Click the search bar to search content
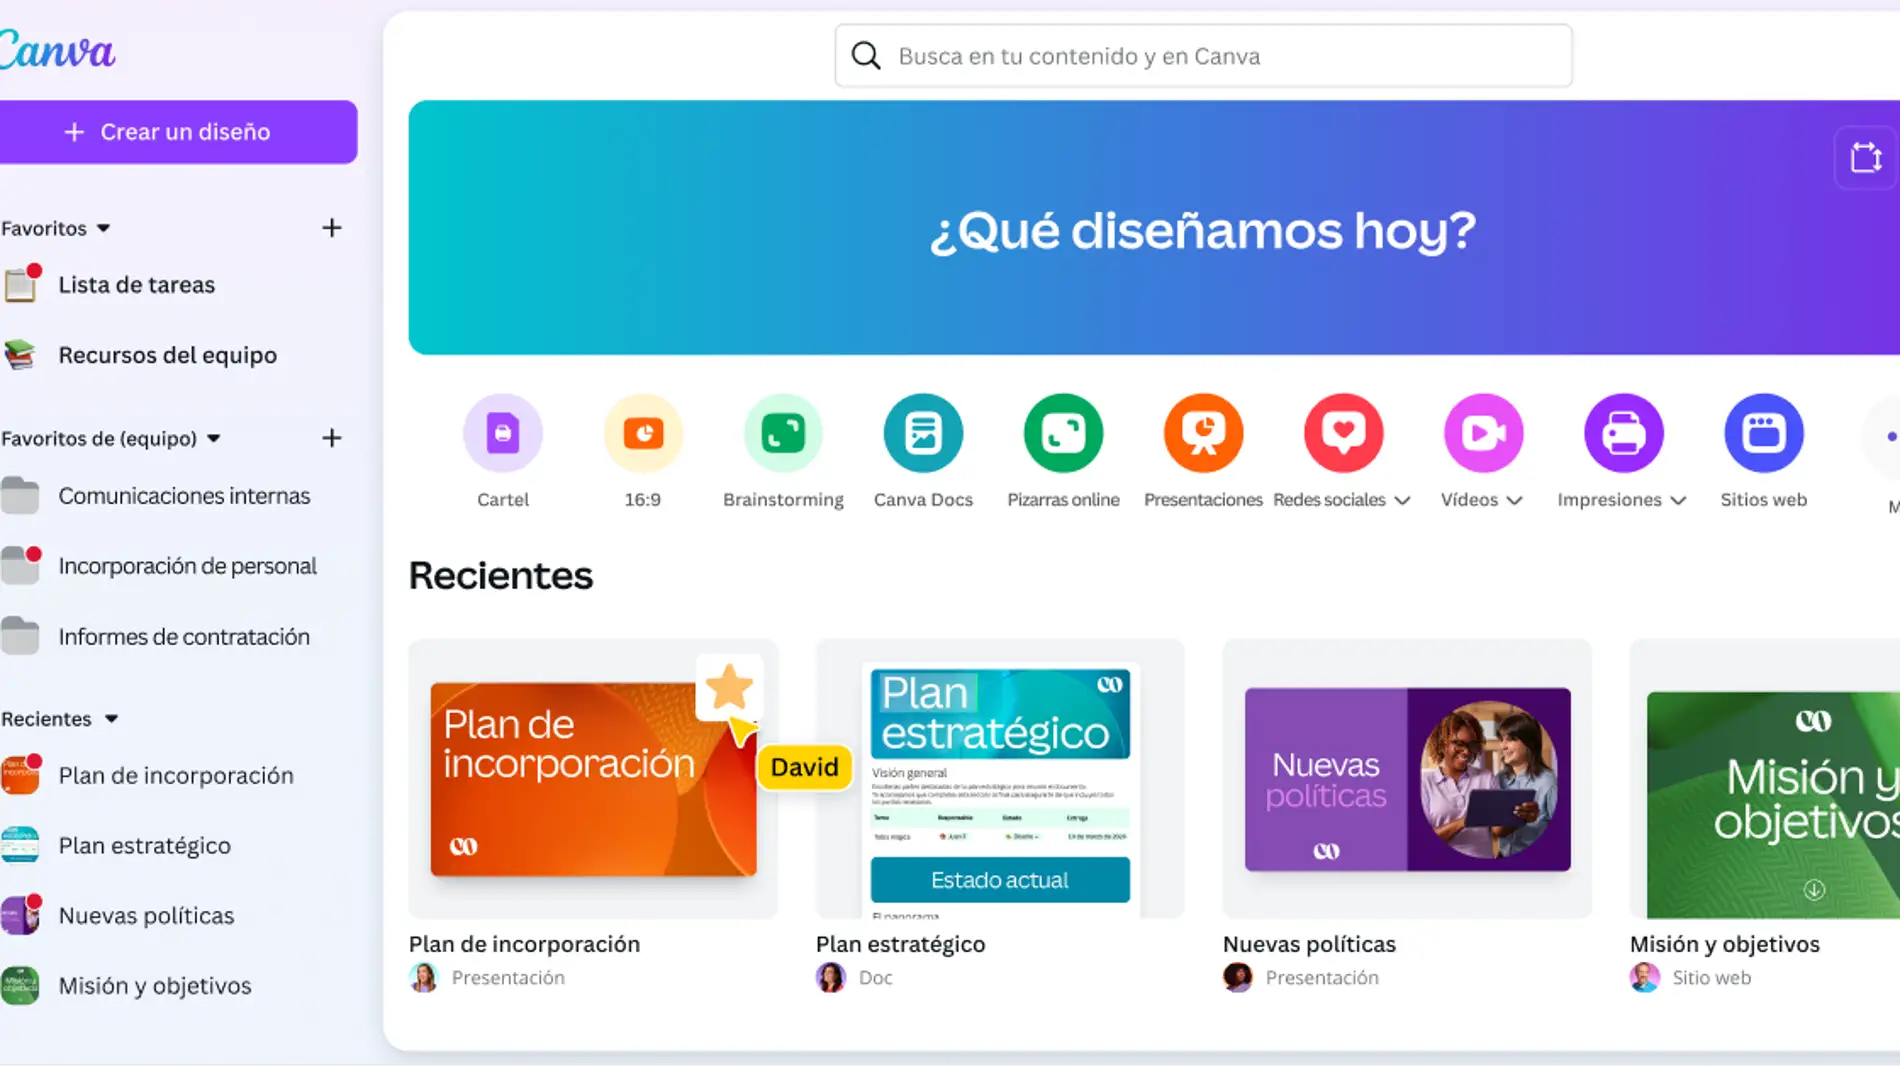This screenshot has height=1069, width=1900. [x=1200, y=56]
